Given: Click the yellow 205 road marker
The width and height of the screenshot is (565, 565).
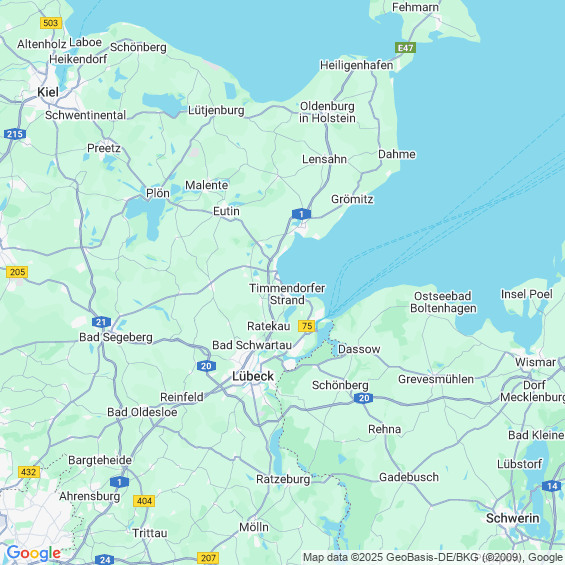Looking at the screenshot, I should 17,272.
